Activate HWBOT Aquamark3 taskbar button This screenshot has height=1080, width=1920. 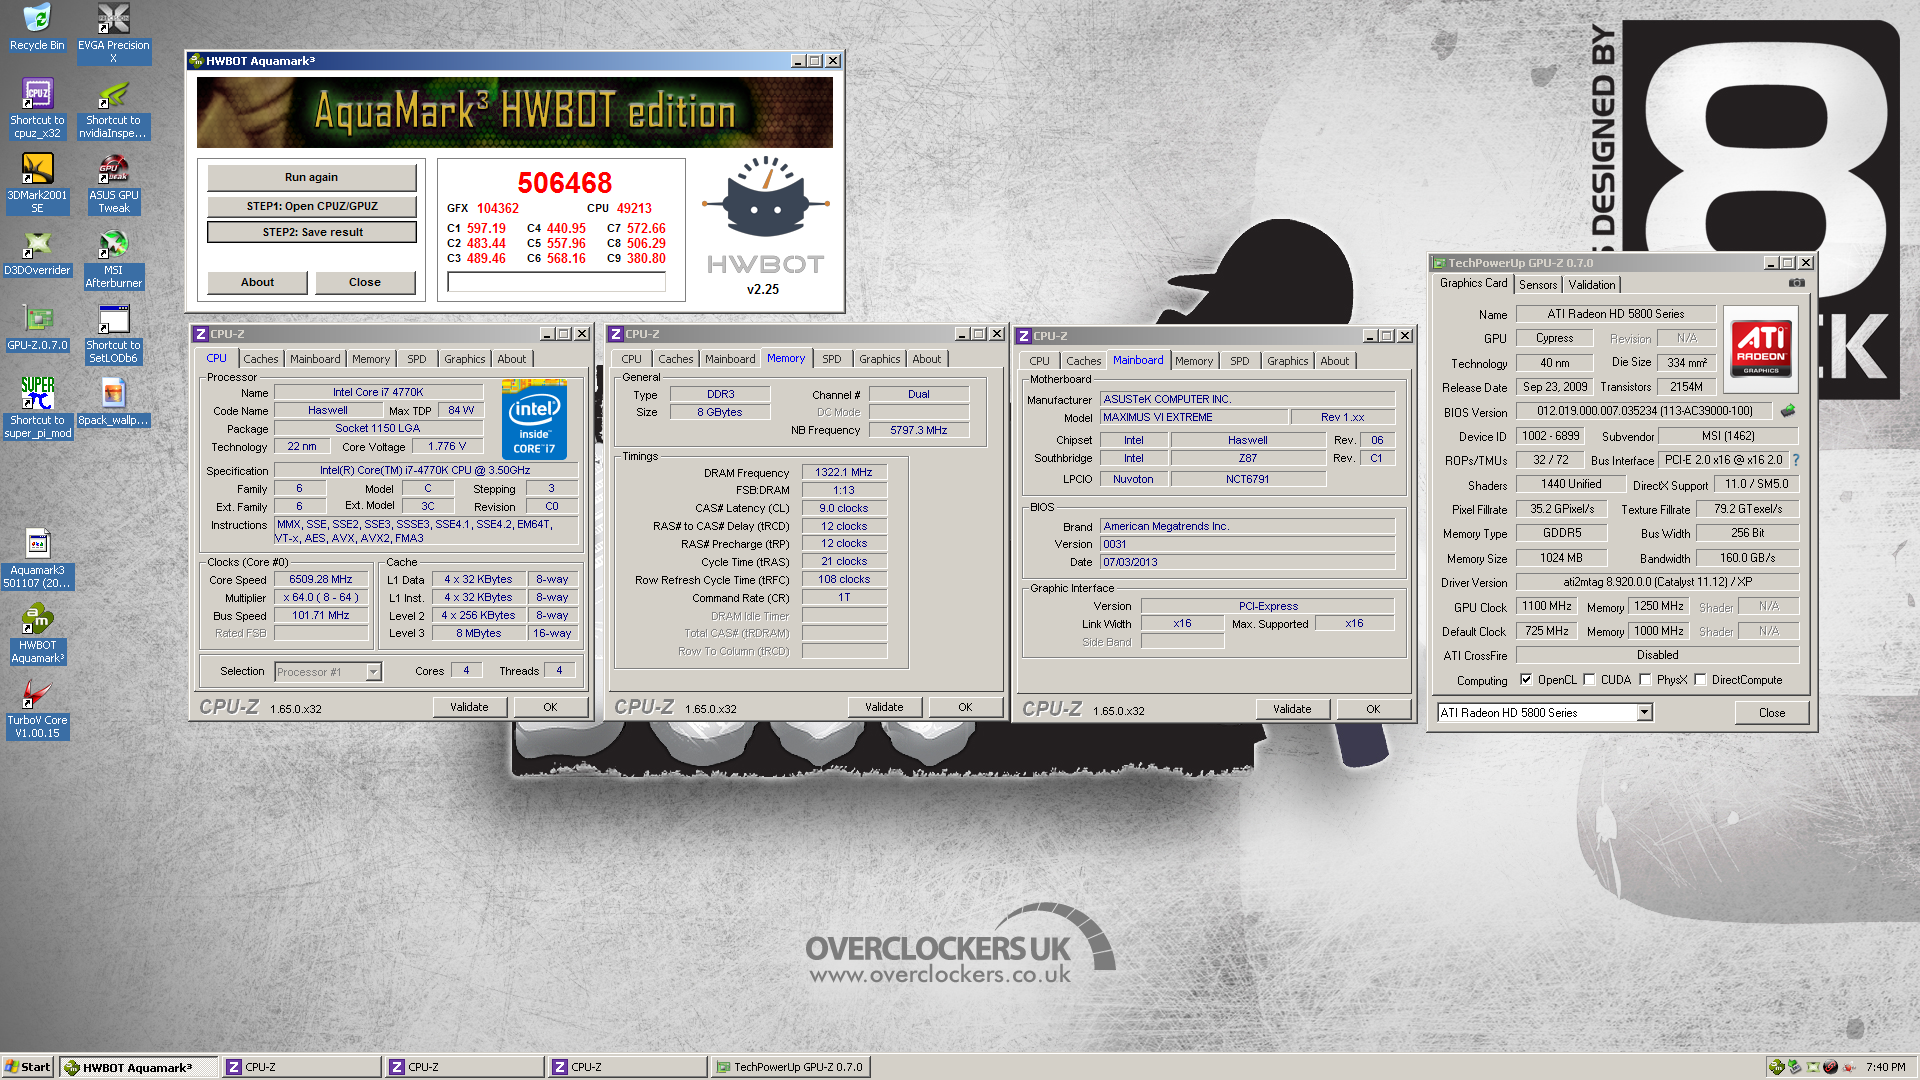[x=138, y=1067]
